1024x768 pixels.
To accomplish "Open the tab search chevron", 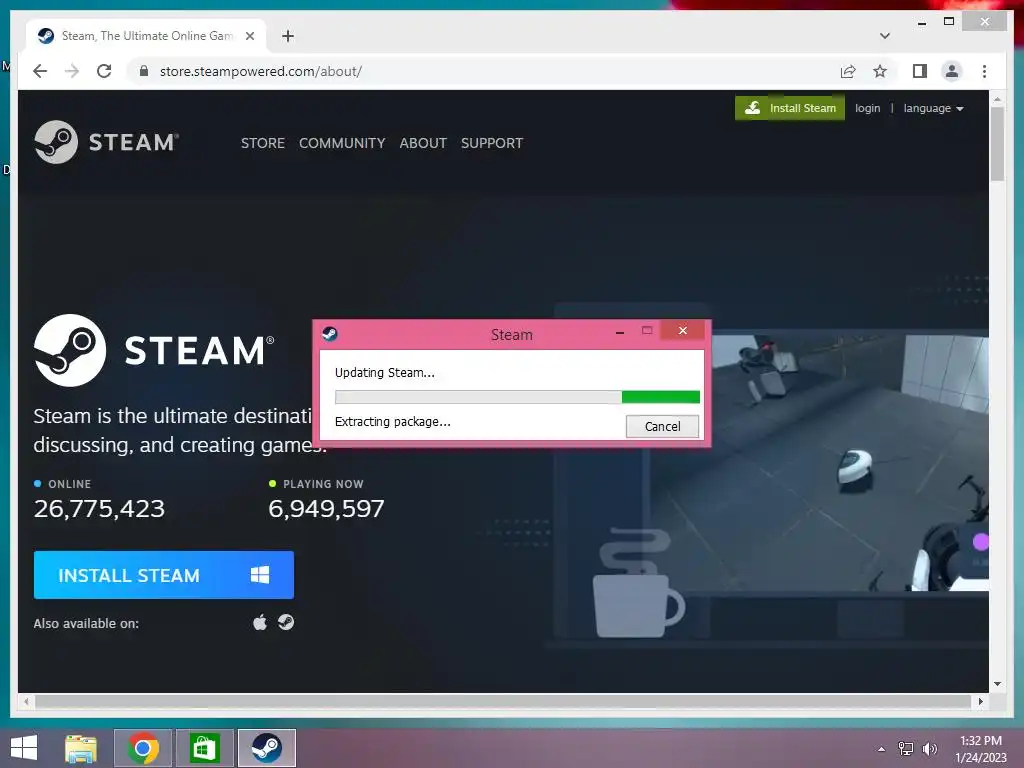I will pos(885,36).
